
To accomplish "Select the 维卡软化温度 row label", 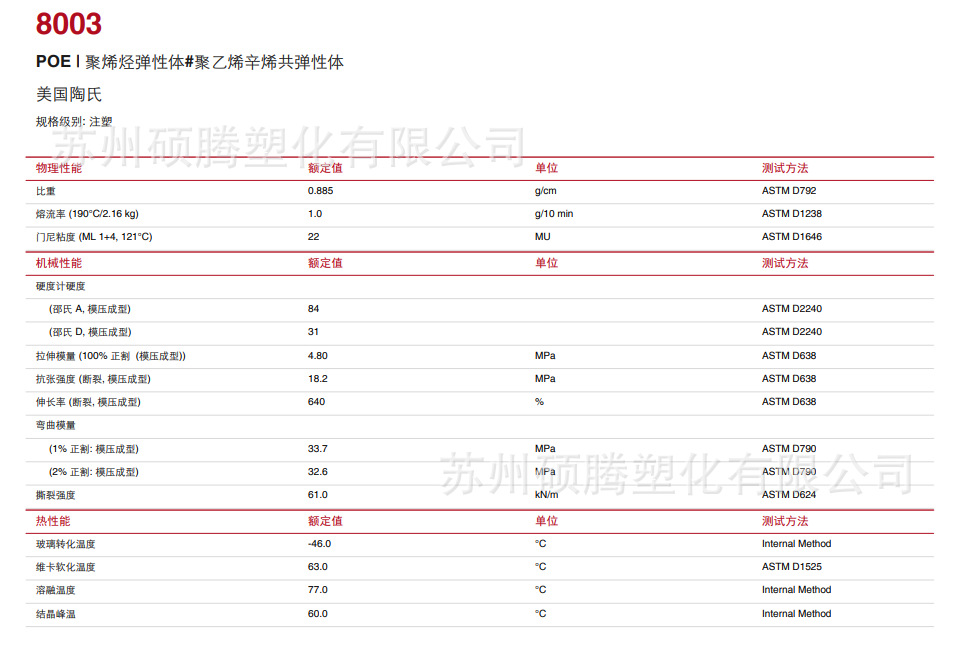I will click(65, 567).
